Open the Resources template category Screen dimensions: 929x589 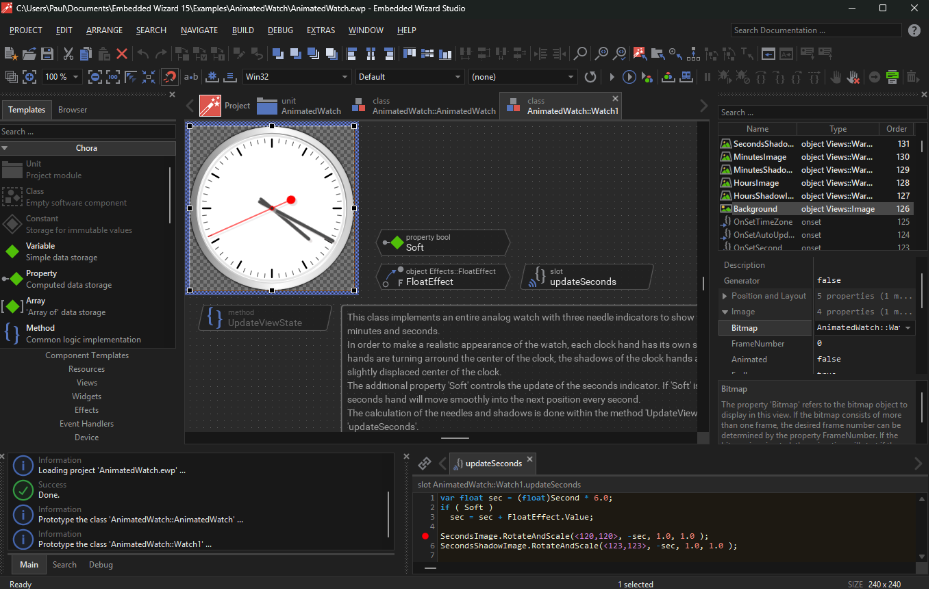pyautogui.click(x=86, y=369)
